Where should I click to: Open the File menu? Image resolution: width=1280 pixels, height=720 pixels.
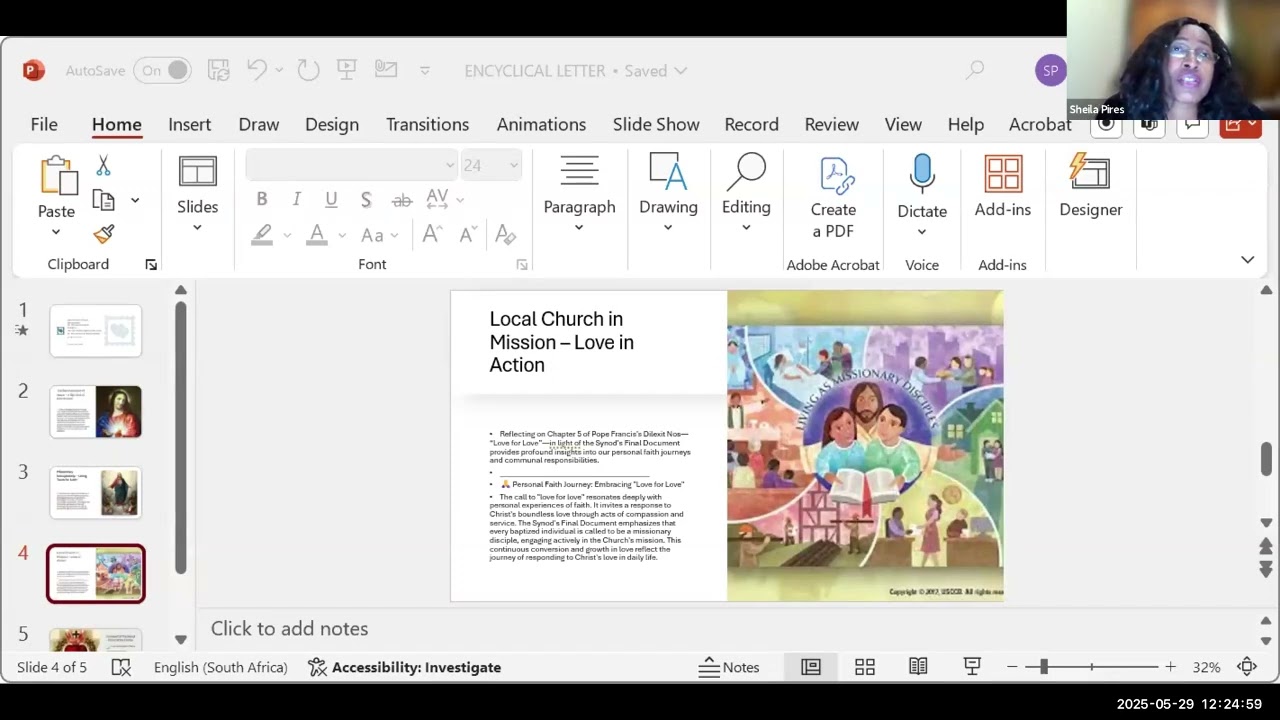tap(44, 124)
